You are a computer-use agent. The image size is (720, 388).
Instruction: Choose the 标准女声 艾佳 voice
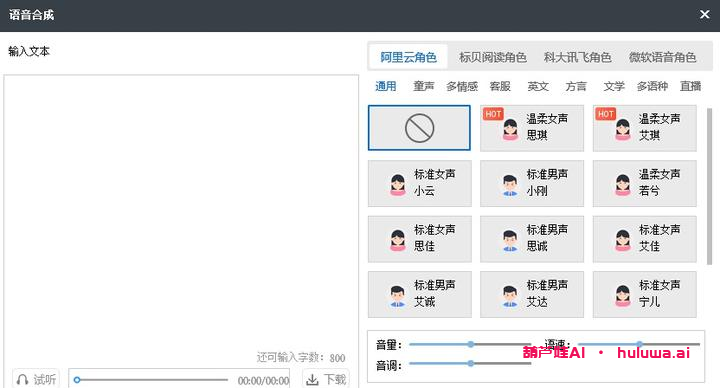coord(644,239)
